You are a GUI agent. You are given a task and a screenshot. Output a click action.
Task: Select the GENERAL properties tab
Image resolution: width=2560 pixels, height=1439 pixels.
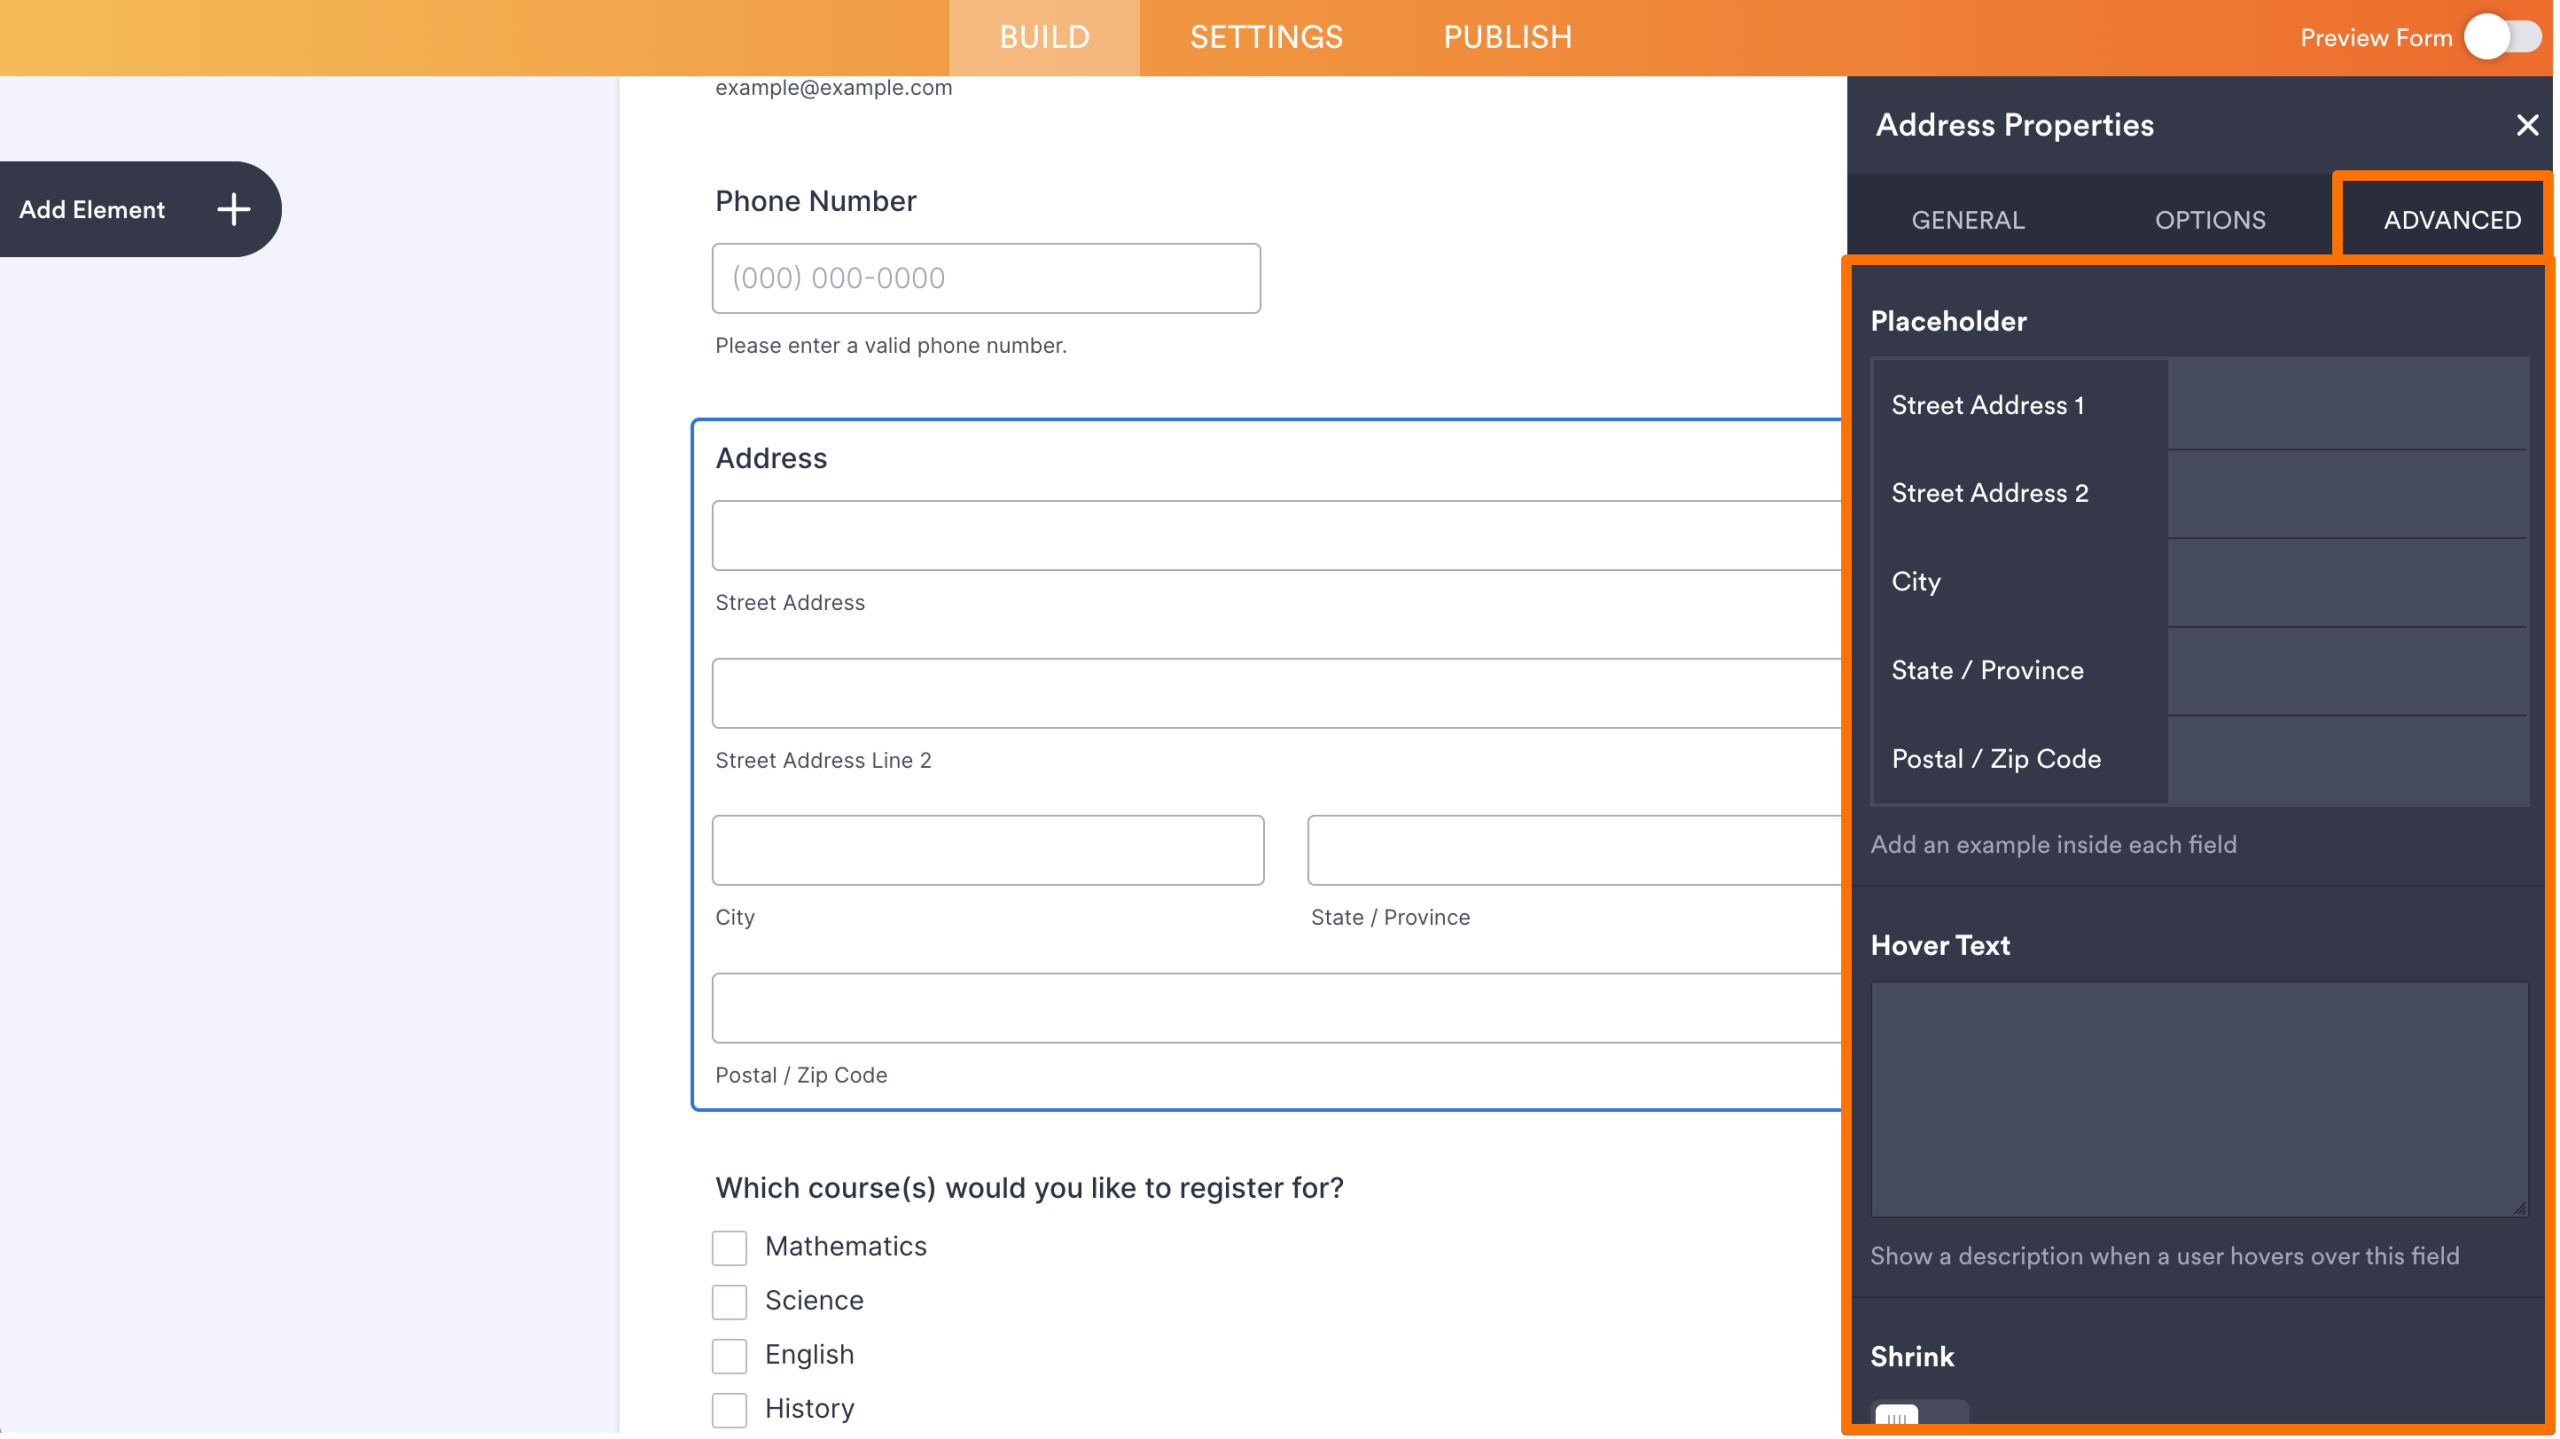coord(1966,219)
